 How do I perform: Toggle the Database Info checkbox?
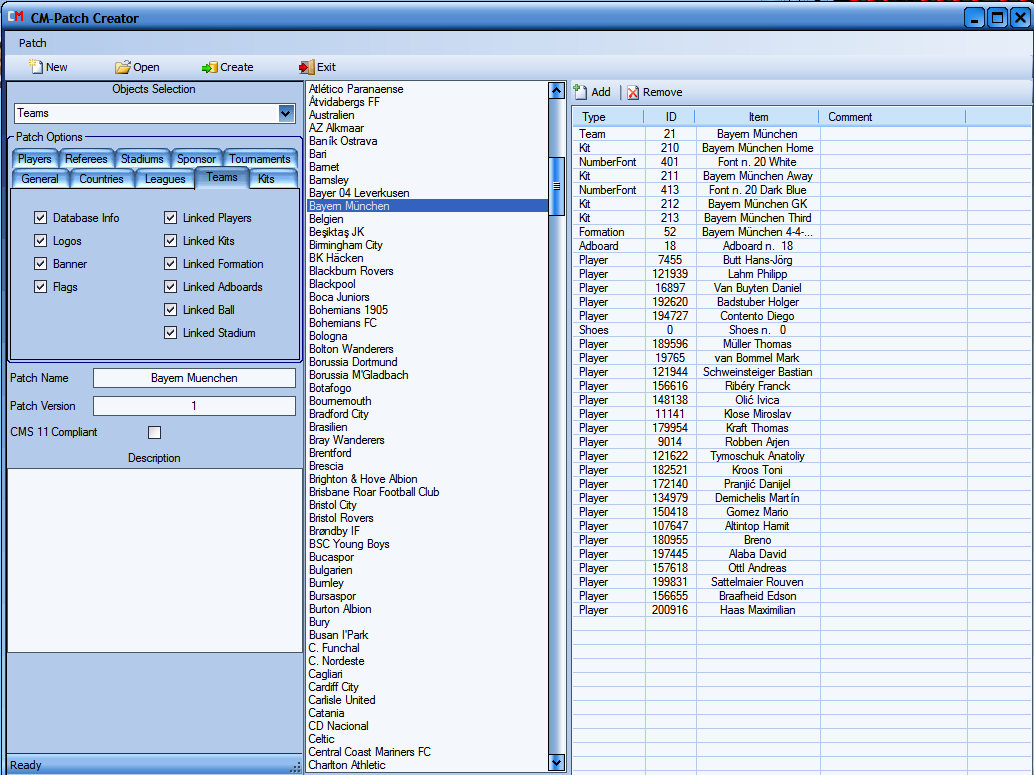tap(41, 218)
